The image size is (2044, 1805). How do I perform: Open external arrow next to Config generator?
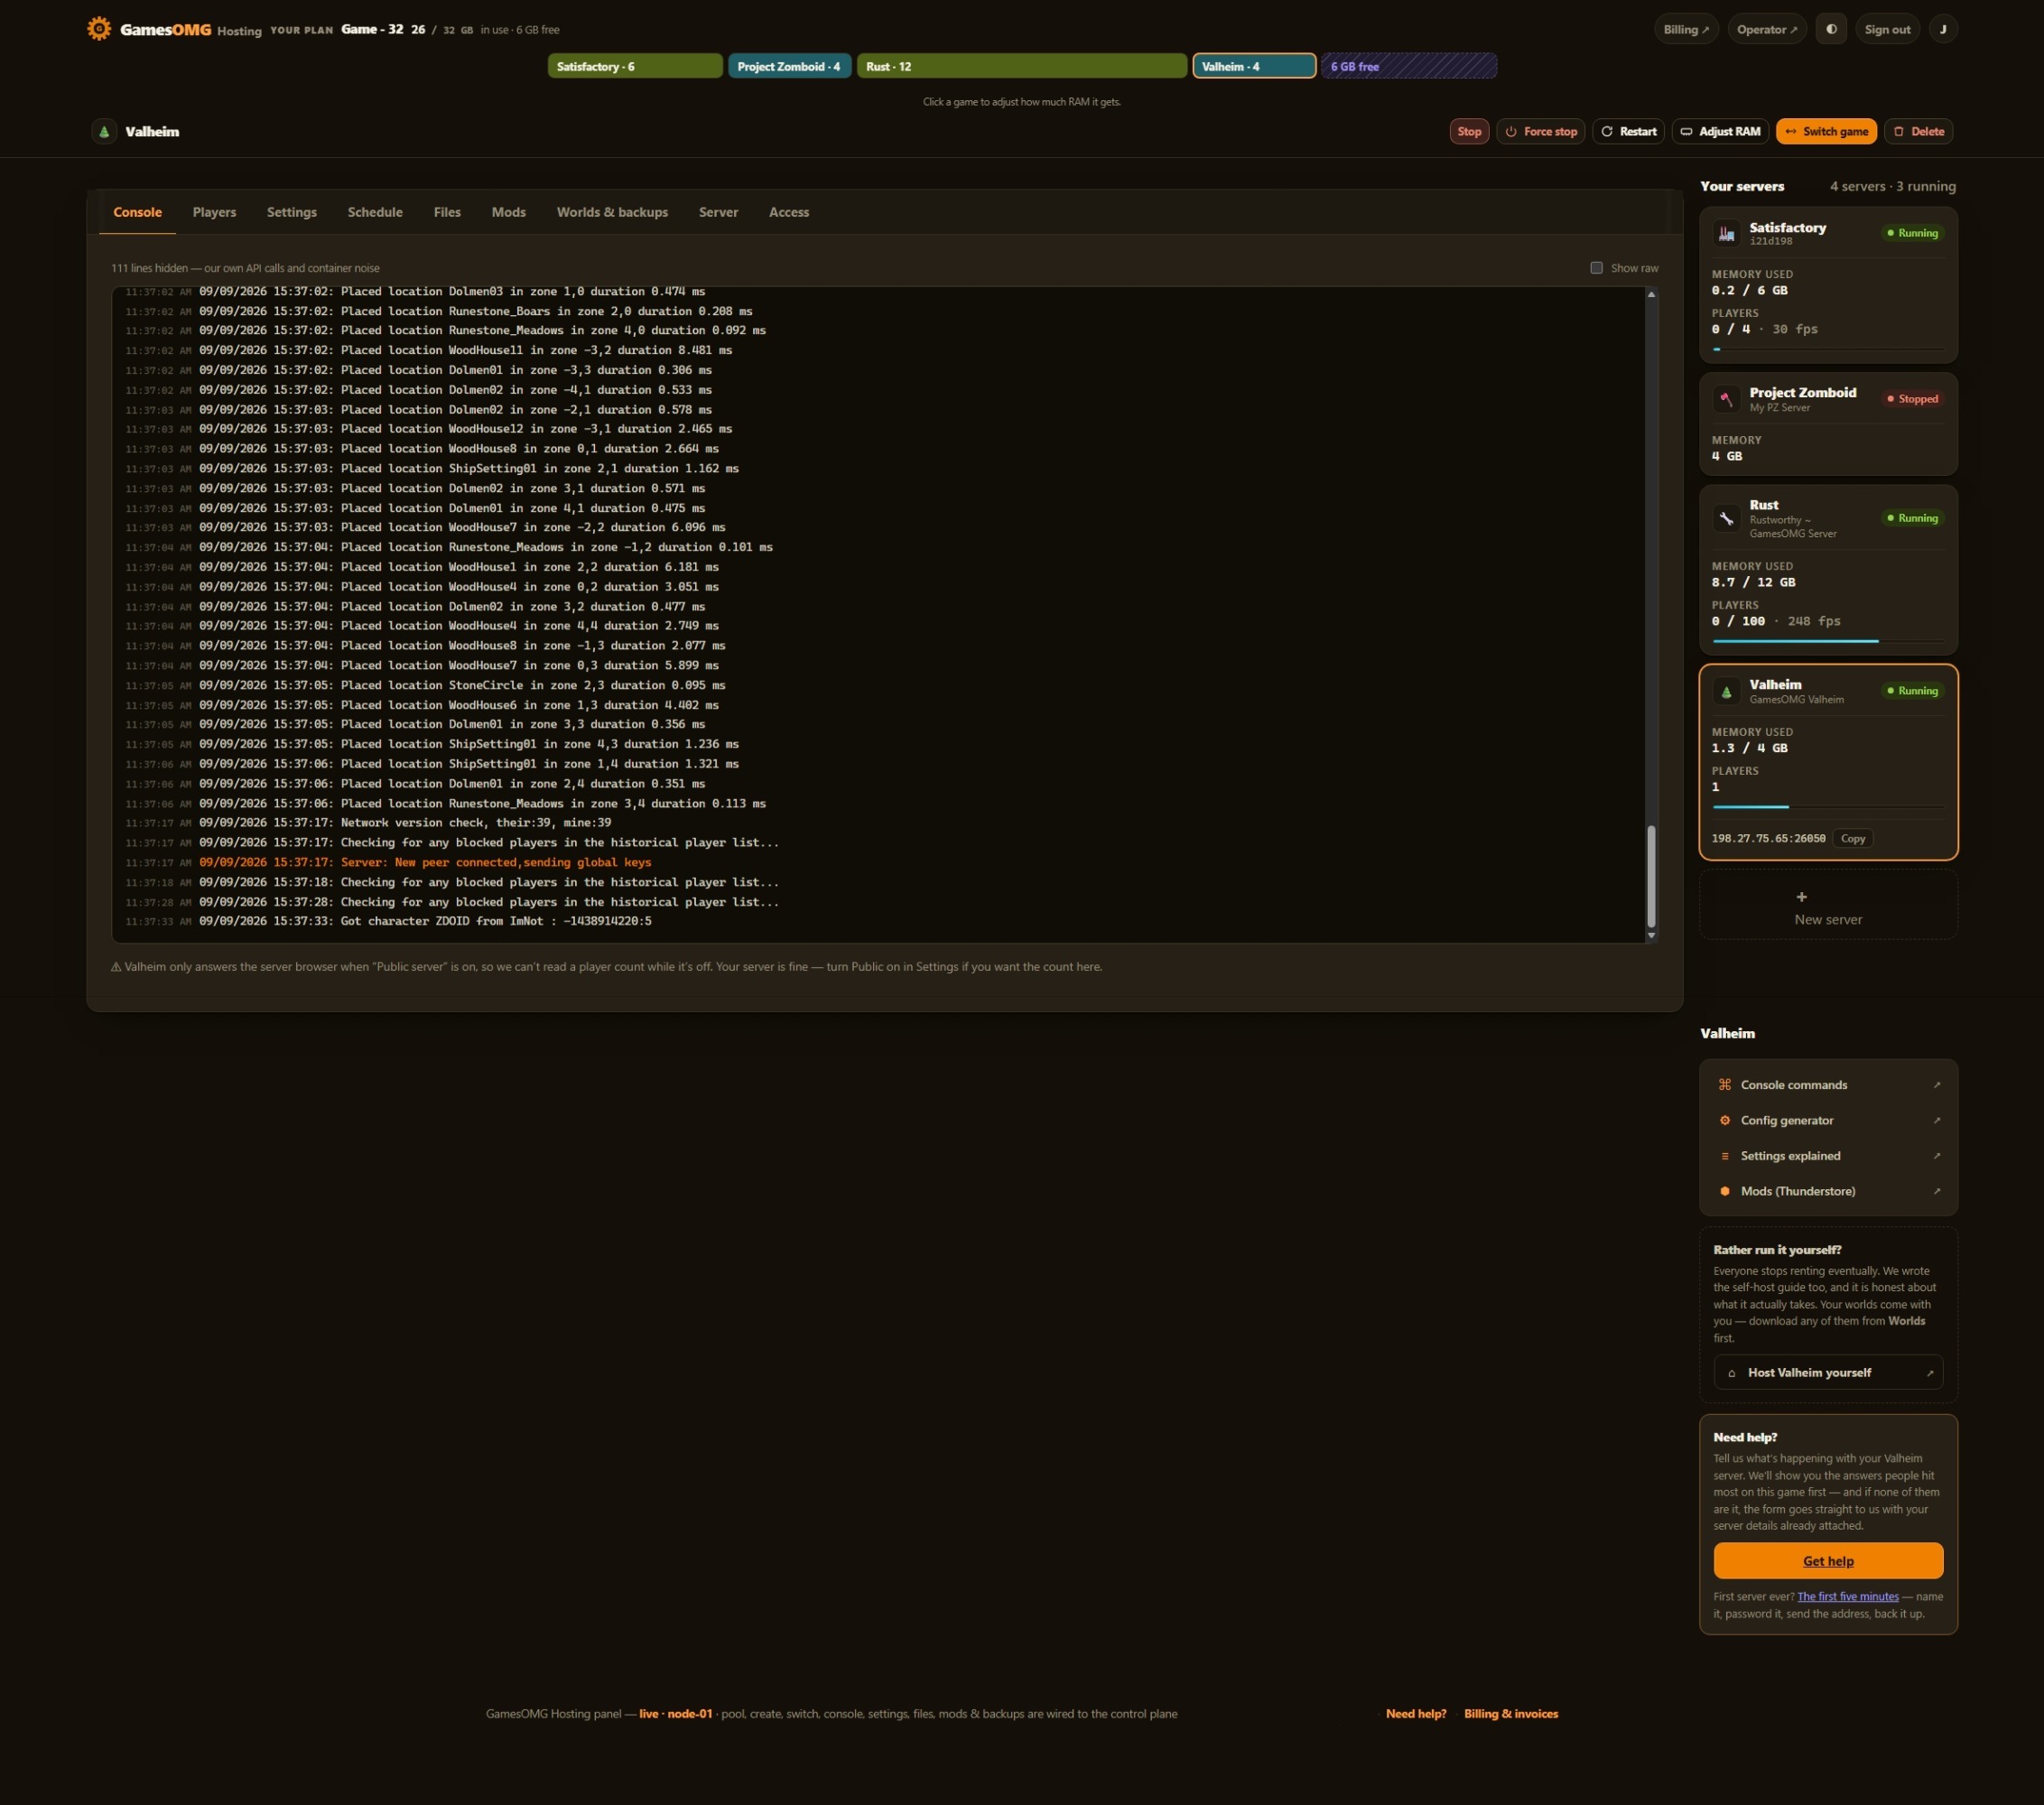coord(1936,1120)
